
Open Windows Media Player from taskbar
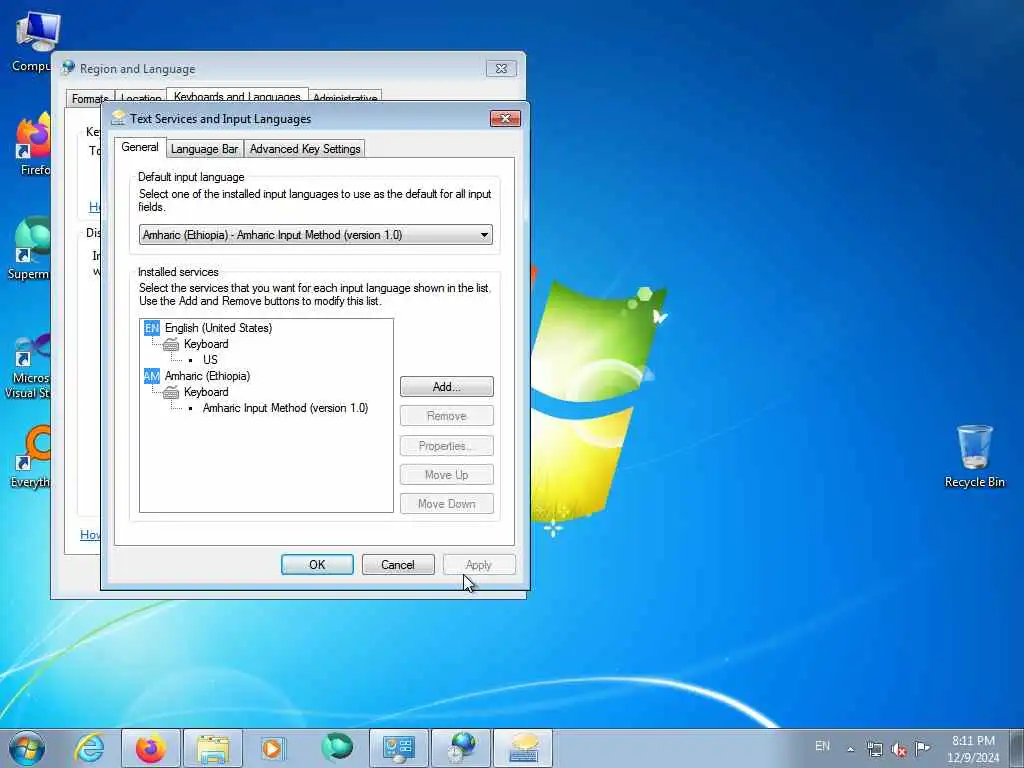coord(273,748)
